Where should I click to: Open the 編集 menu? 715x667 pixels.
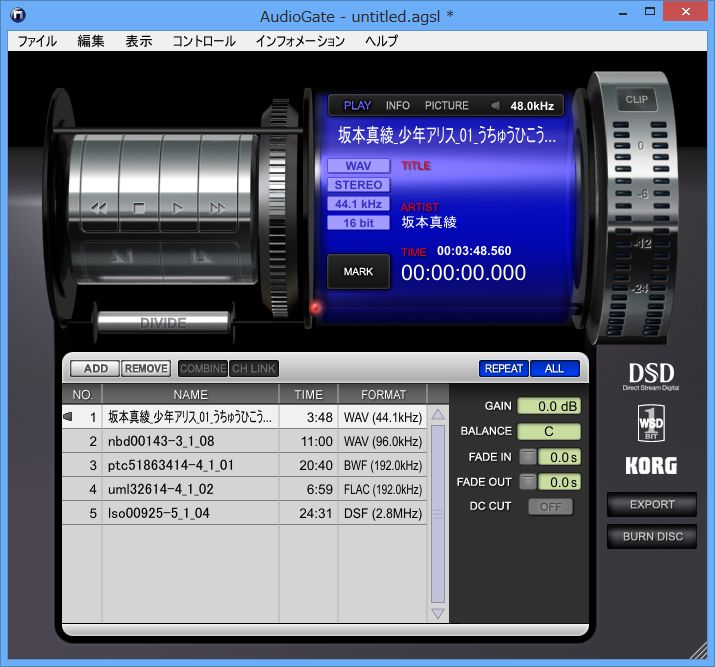(x=91, y=41)
